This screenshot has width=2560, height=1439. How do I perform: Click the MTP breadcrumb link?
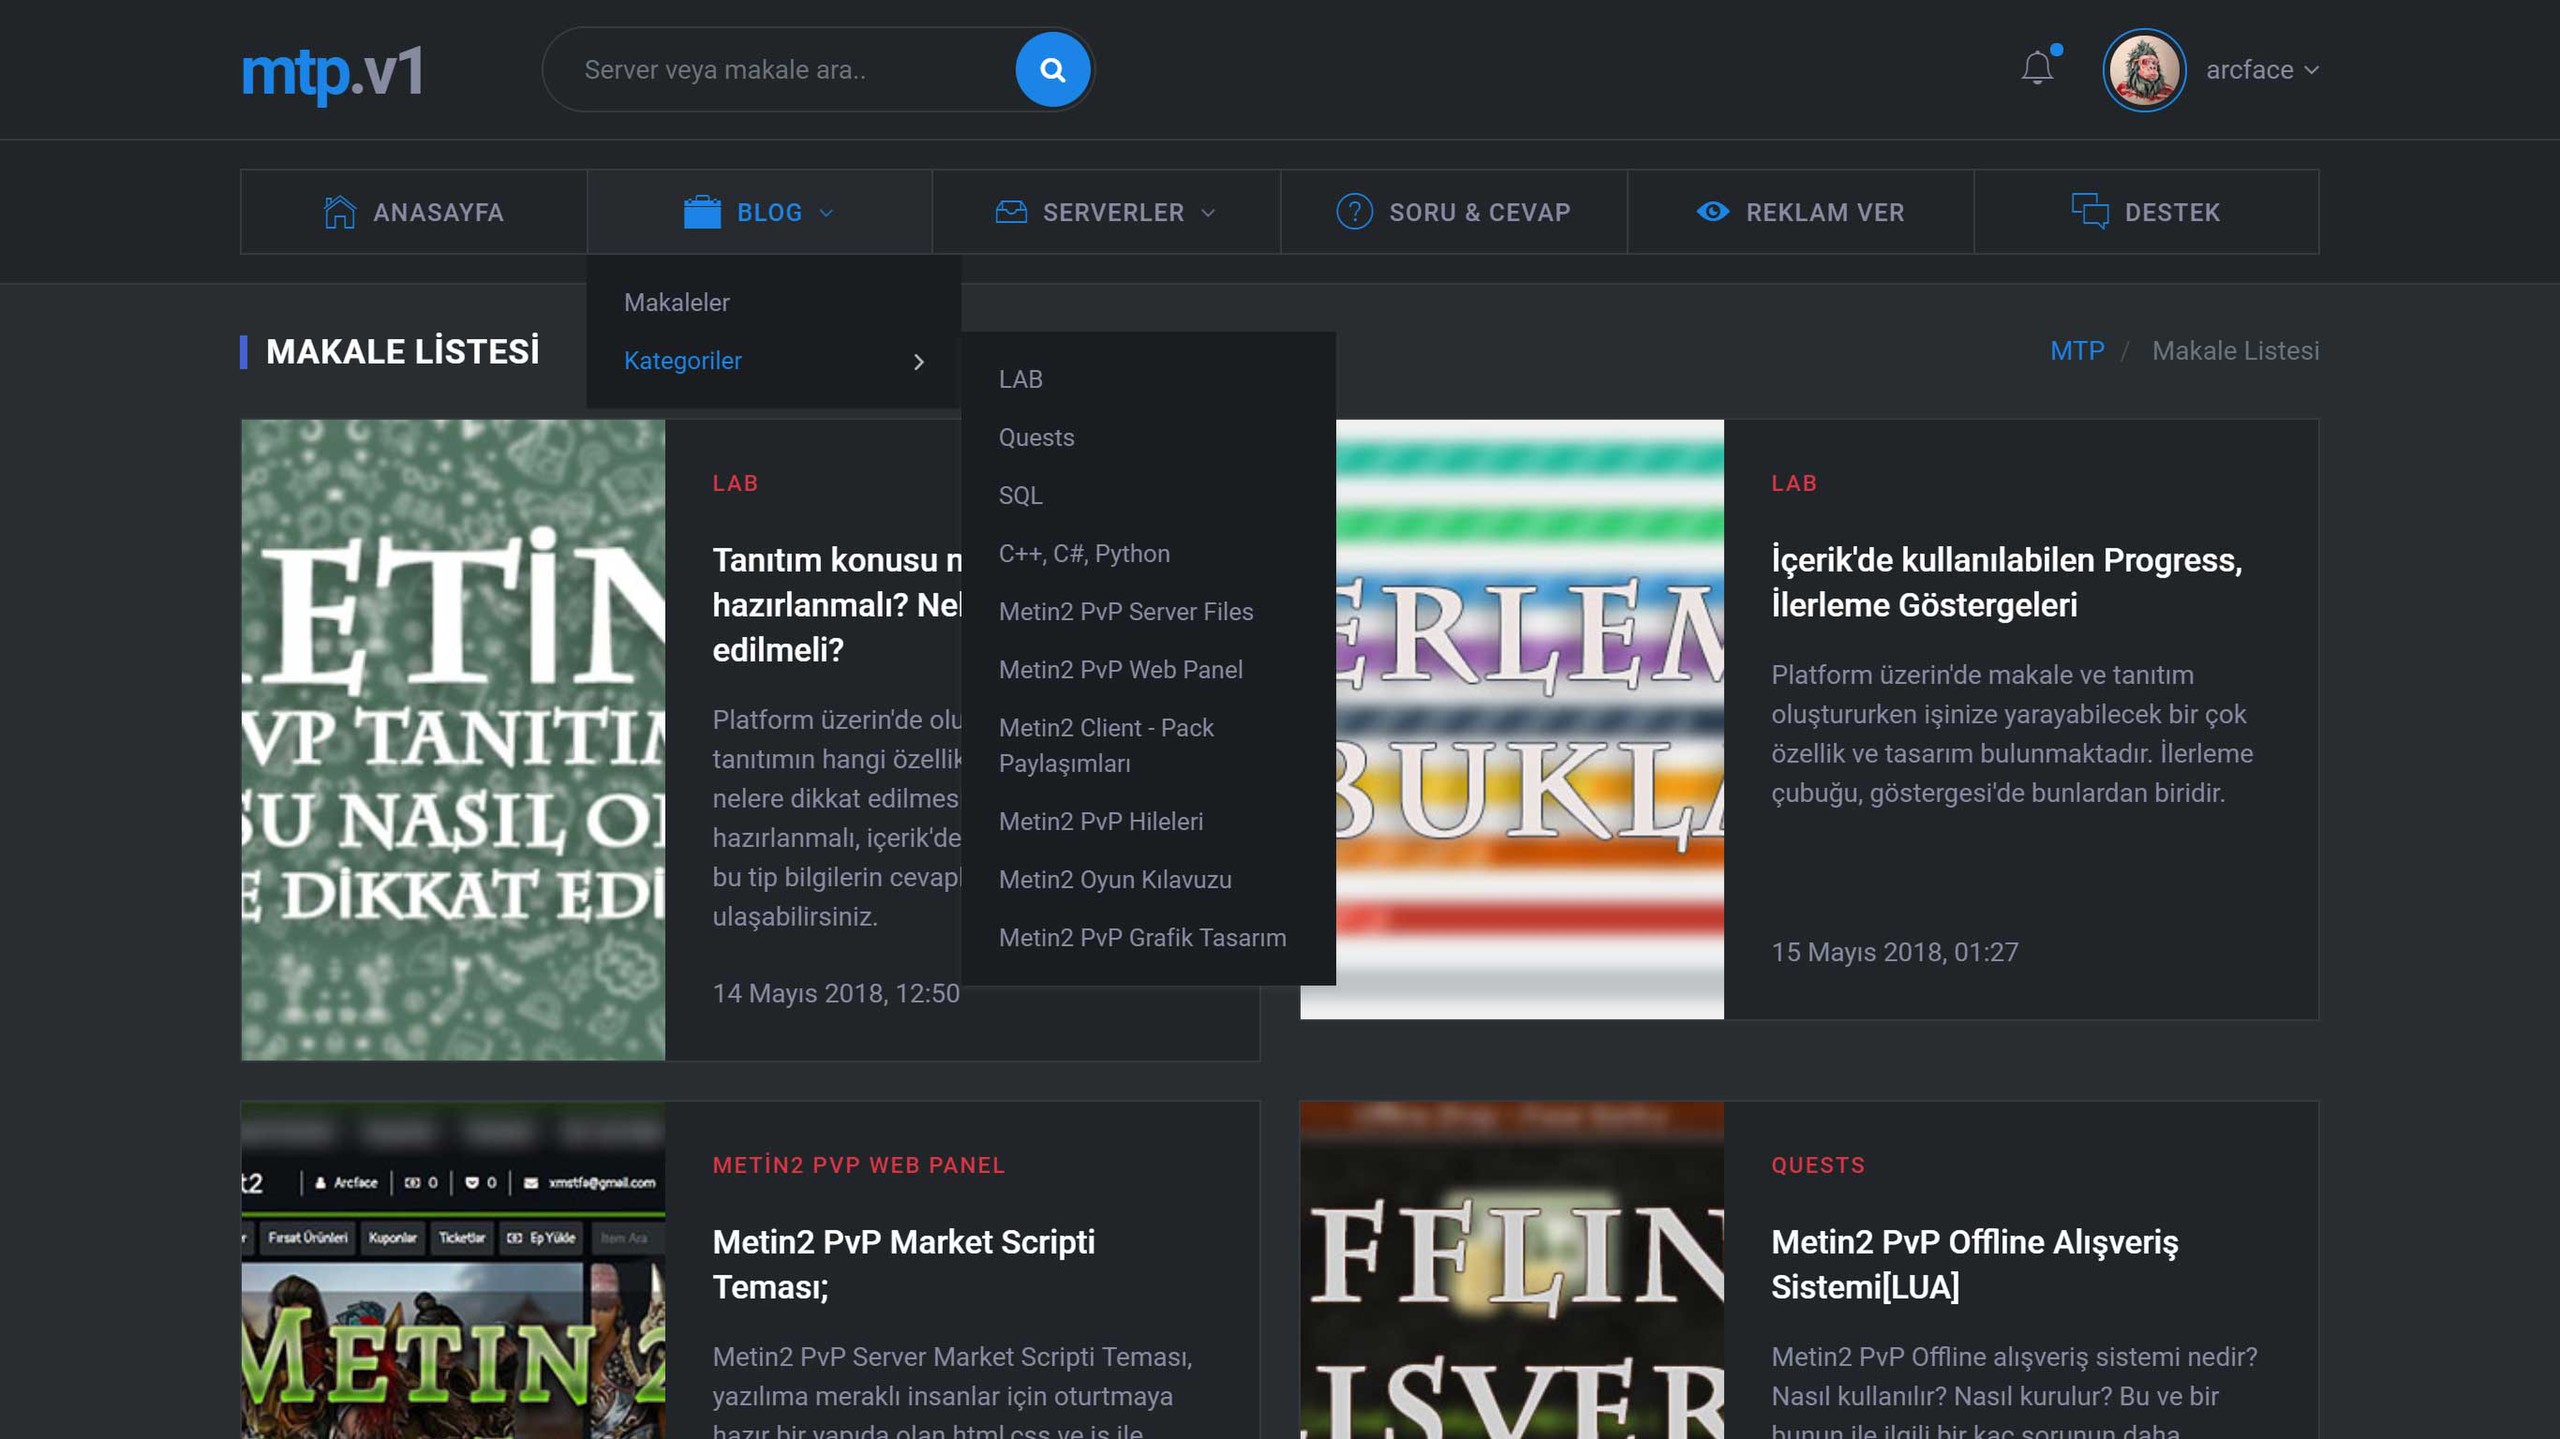tap(2076, 351)
